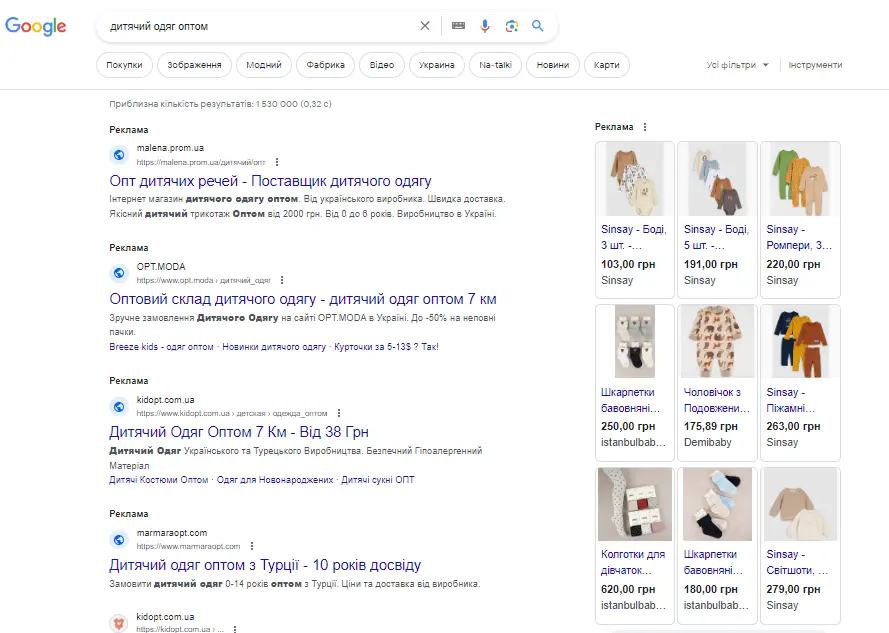889x633 pixels.
Task: Click the OPT.MODA globe favicon
Action: coord(119,273)
